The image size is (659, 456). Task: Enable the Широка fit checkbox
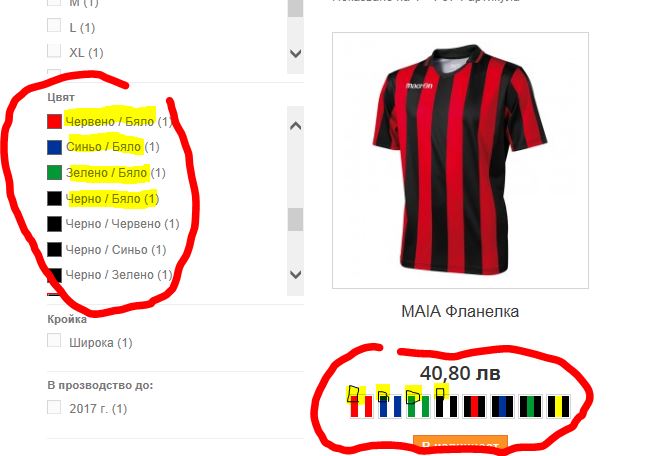pos(54,340)
